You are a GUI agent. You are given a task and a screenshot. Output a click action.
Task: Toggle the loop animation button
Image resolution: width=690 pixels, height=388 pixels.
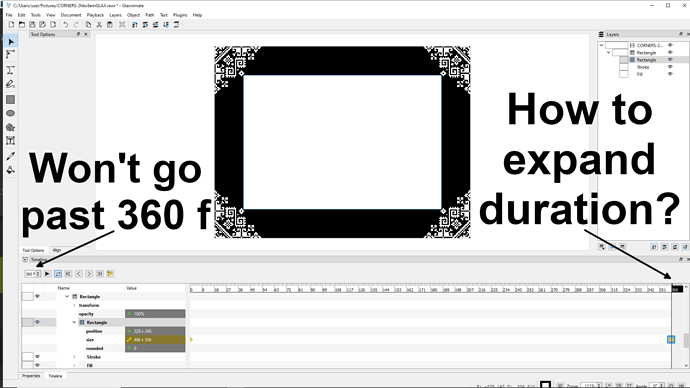[58, 274]
